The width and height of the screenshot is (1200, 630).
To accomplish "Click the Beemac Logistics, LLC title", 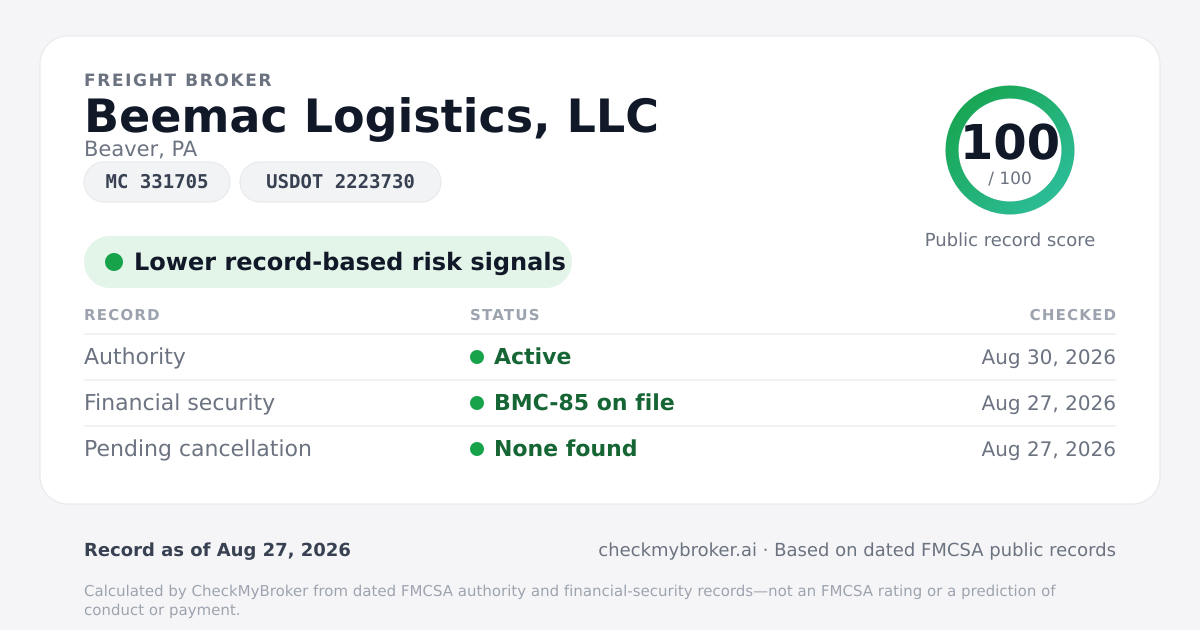I will click(x=371, y=116).
